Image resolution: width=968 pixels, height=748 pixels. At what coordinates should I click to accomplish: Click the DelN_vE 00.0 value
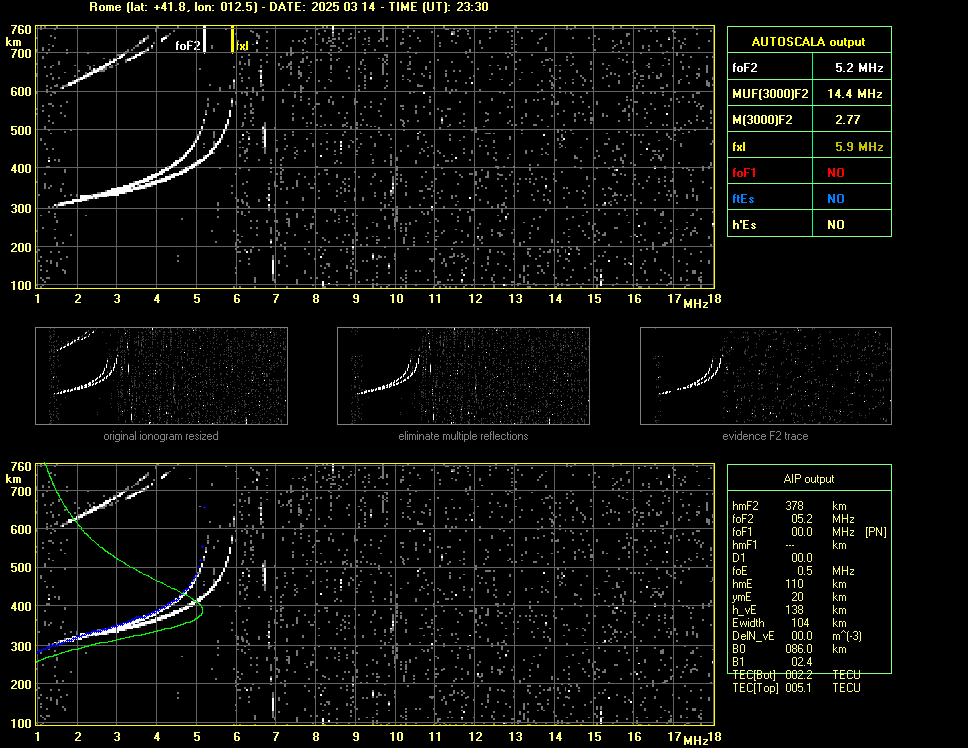[801, 636]
